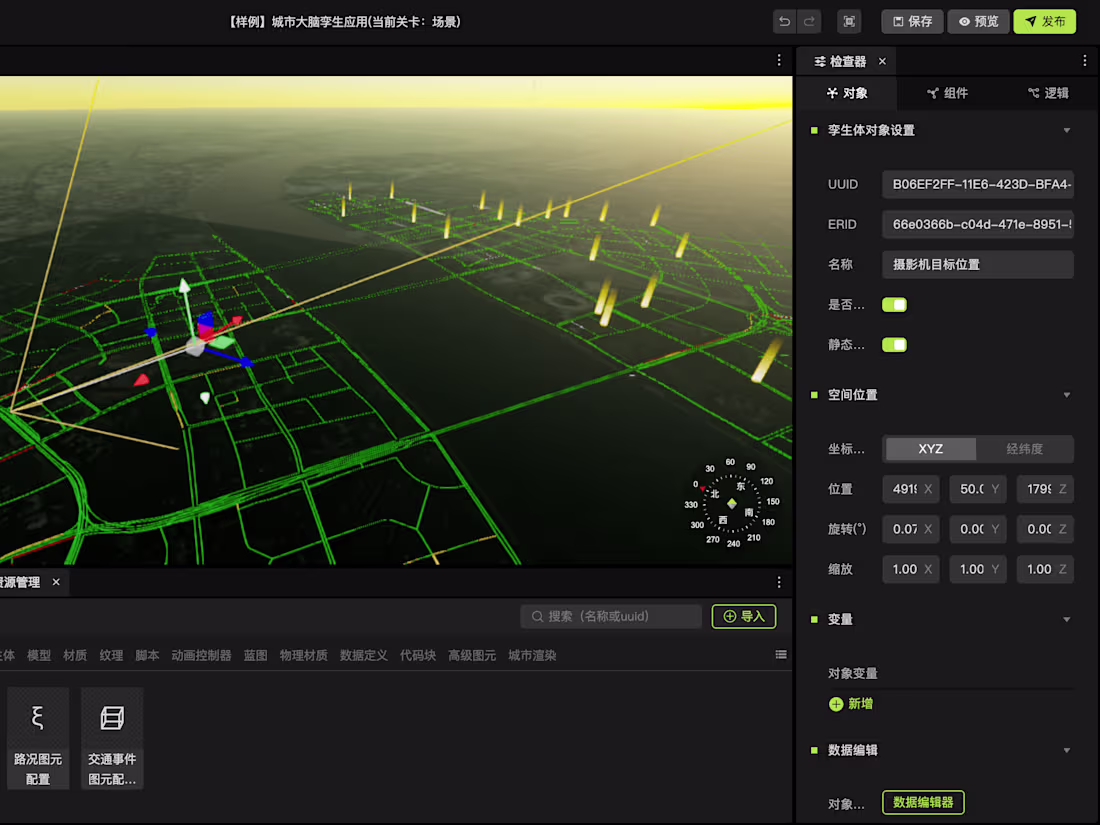
Task: Click the list view icon in resource manager
Action: (x=782, y=654)
